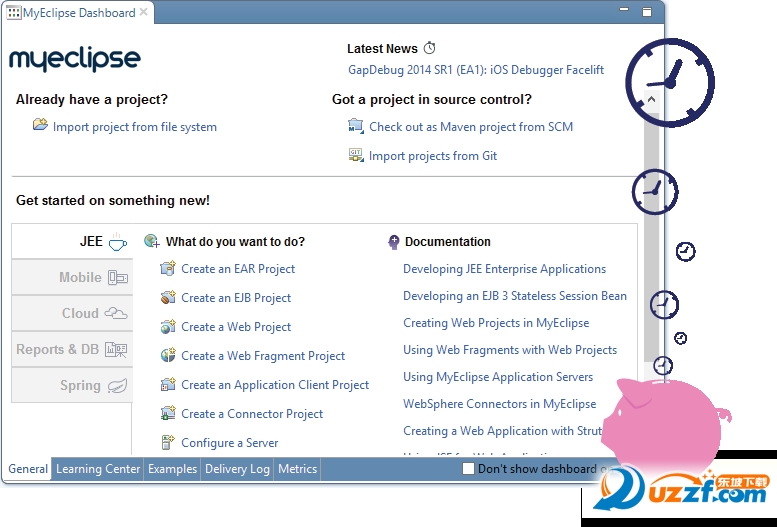Open Creating Web Projects in MyEclipse doc
This screenshot has height=527, width=777.
496,323
